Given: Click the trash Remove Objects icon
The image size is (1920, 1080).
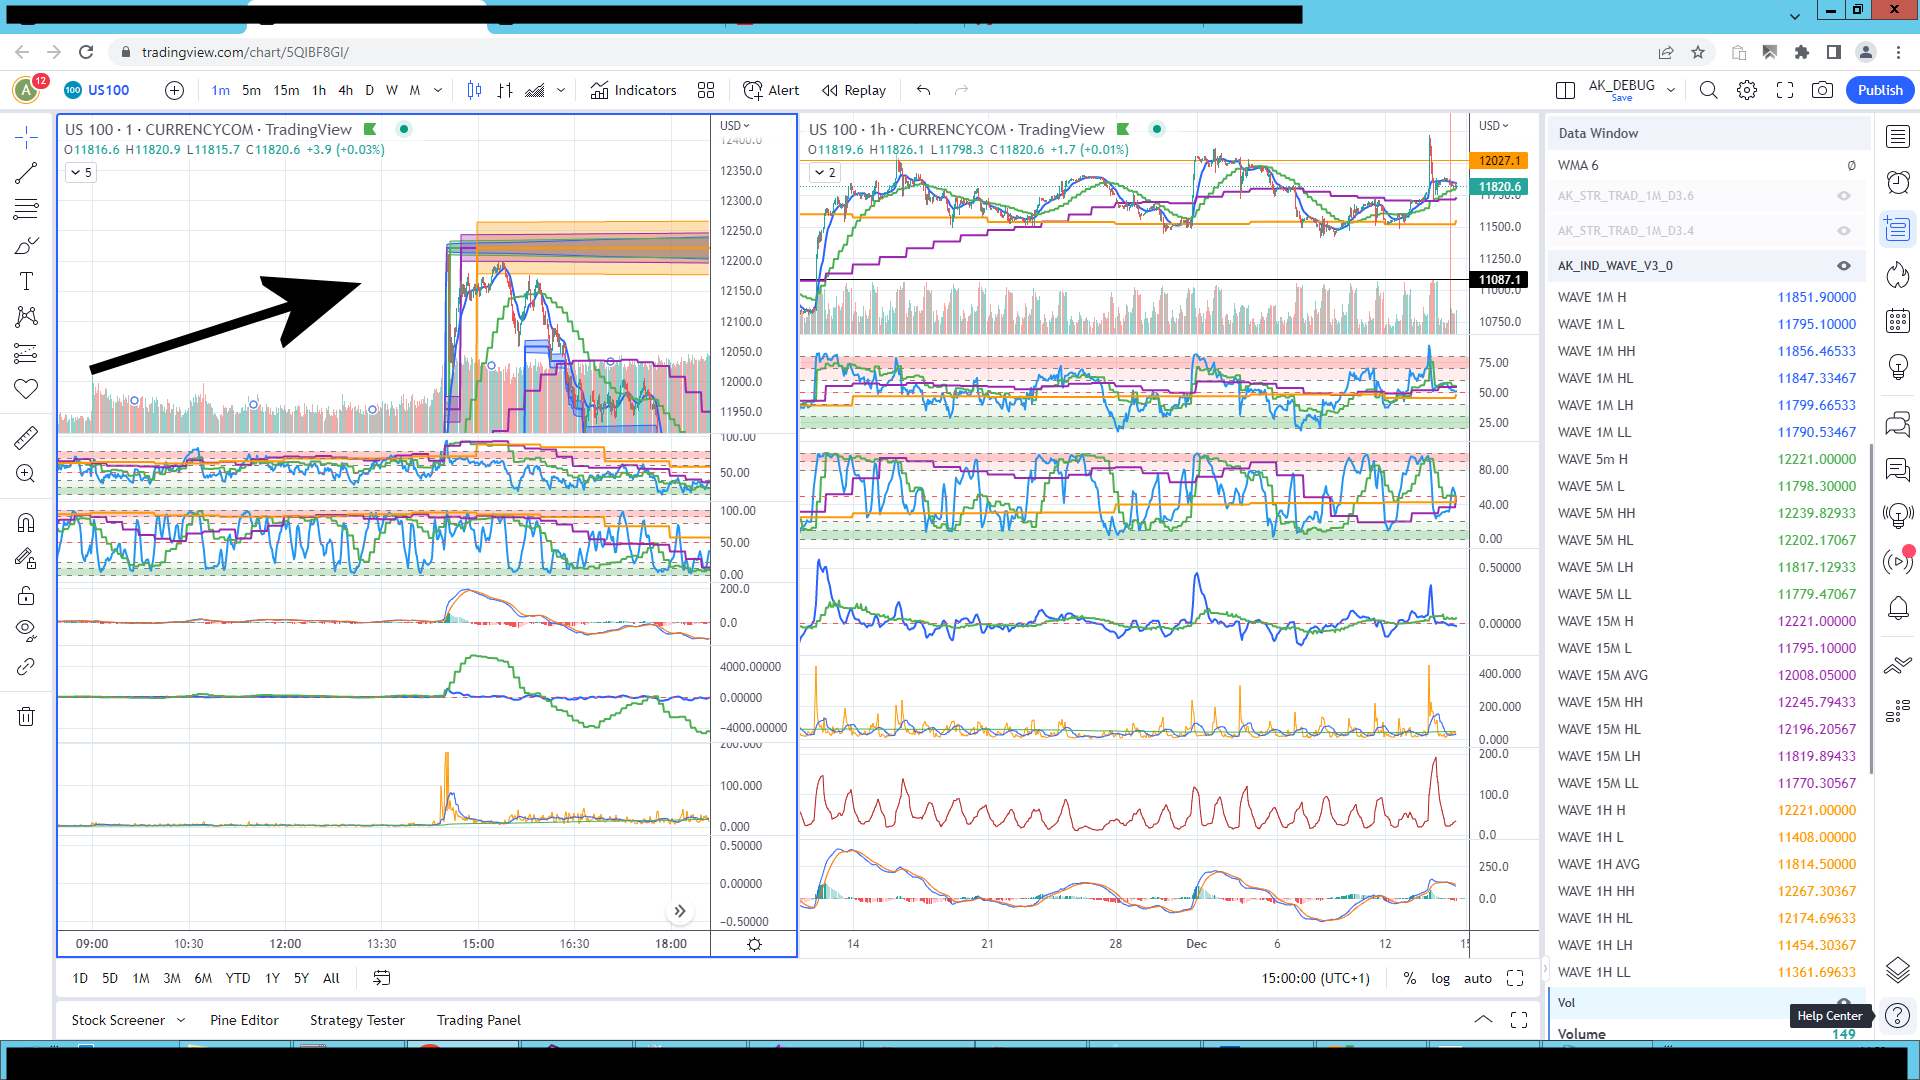Looking at the screenshot, I should coord(26,716).
